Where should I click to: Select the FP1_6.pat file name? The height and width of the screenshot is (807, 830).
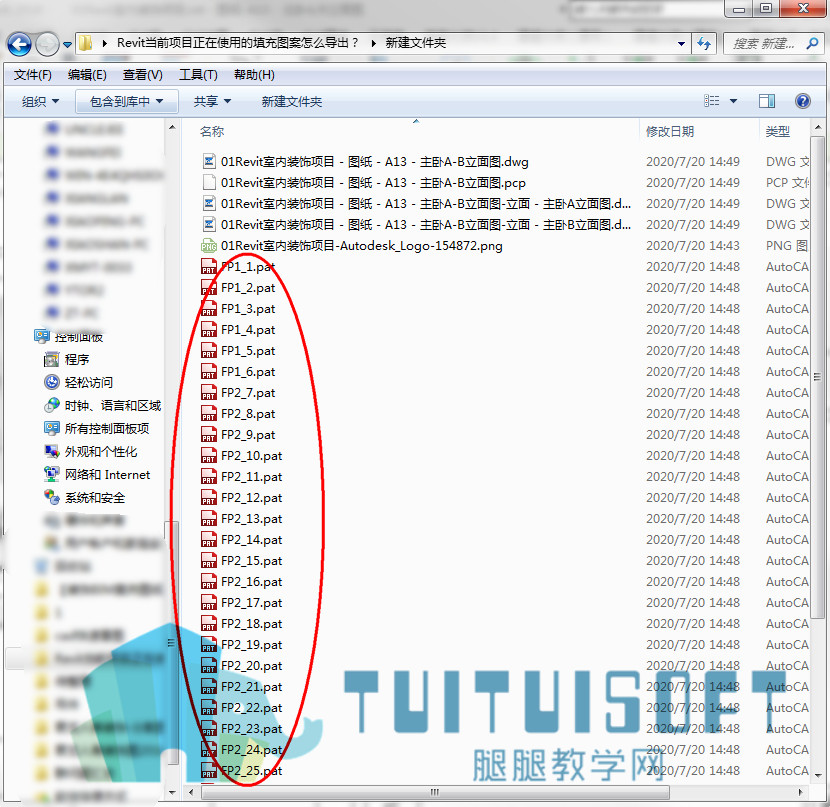point(248,371)
